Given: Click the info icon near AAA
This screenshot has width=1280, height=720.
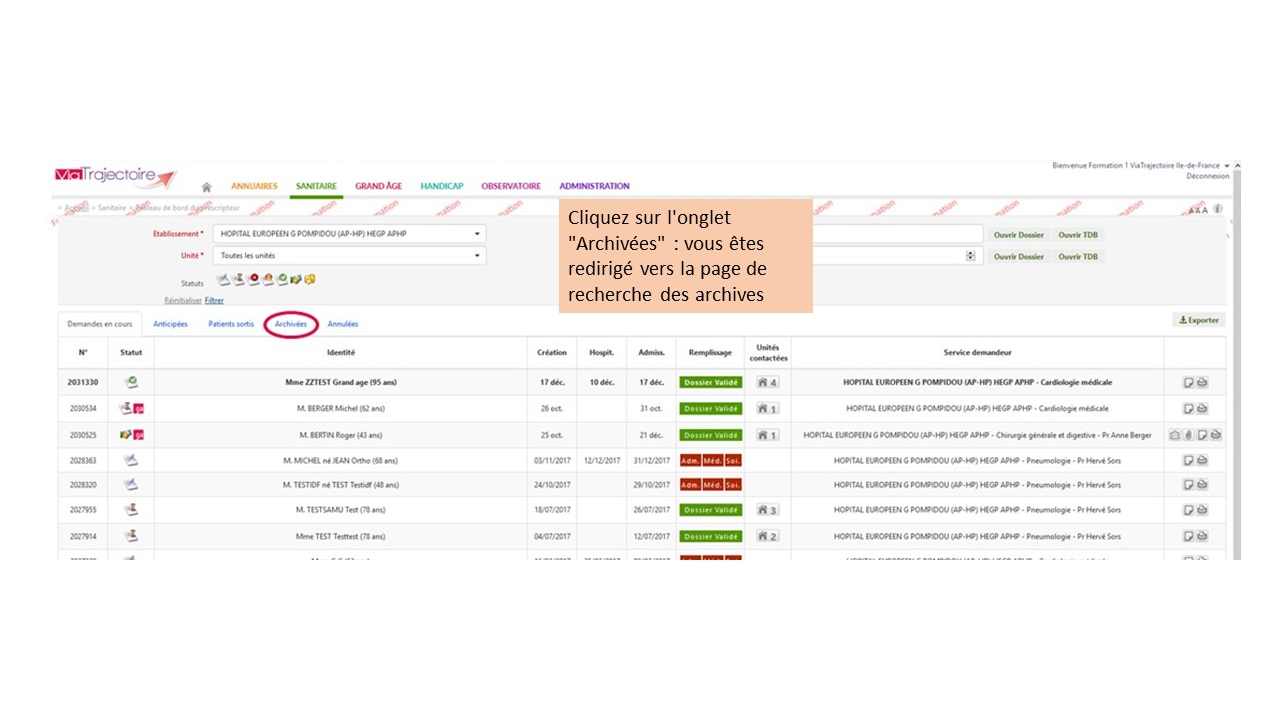Looking at the screenshot, I should 1219,209.
